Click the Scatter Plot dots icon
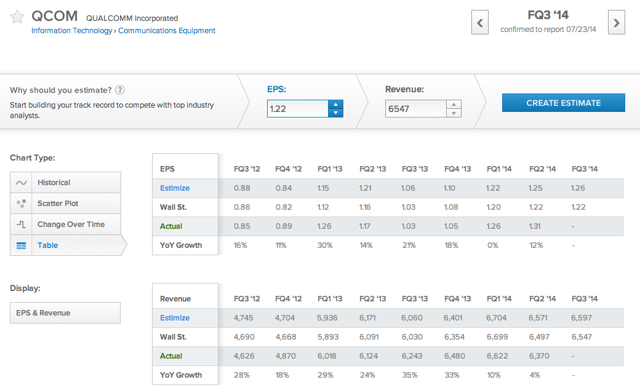 point(21,203)
